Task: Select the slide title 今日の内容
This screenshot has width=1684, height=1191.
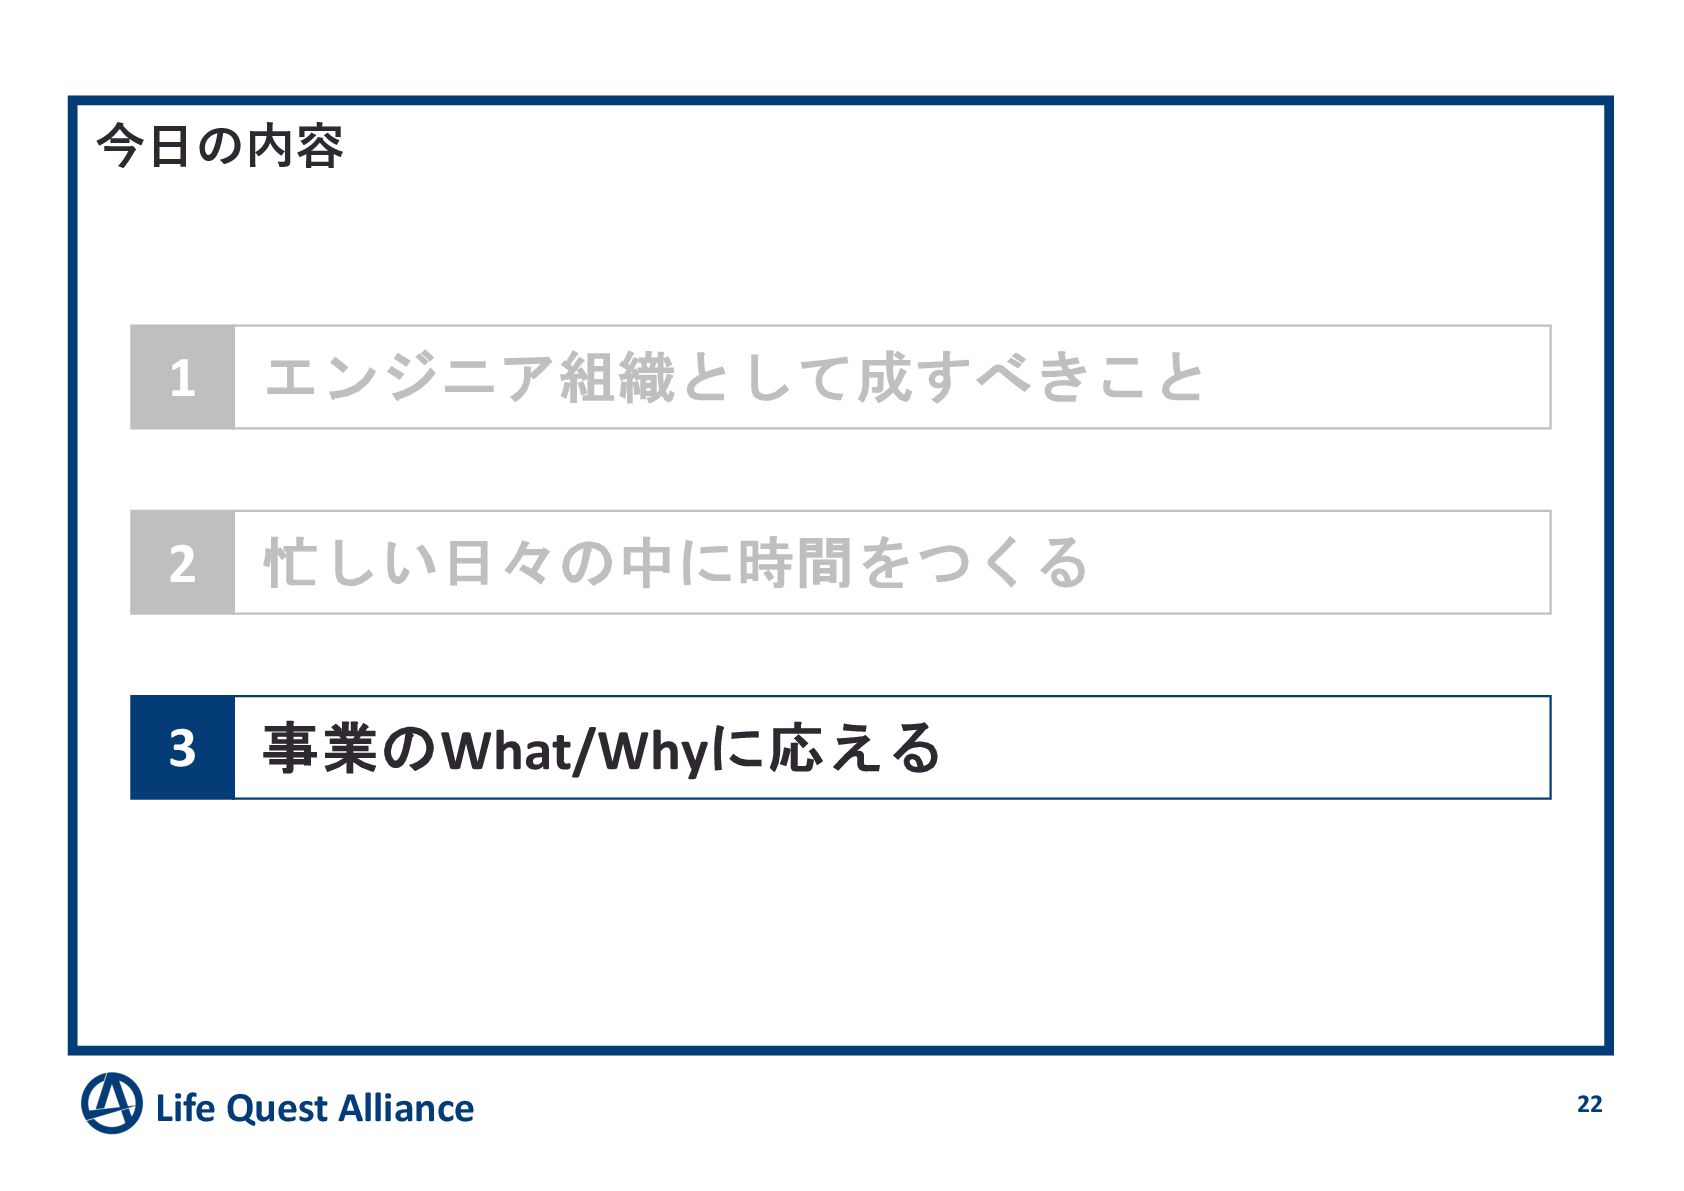Action: click(220, 147)
